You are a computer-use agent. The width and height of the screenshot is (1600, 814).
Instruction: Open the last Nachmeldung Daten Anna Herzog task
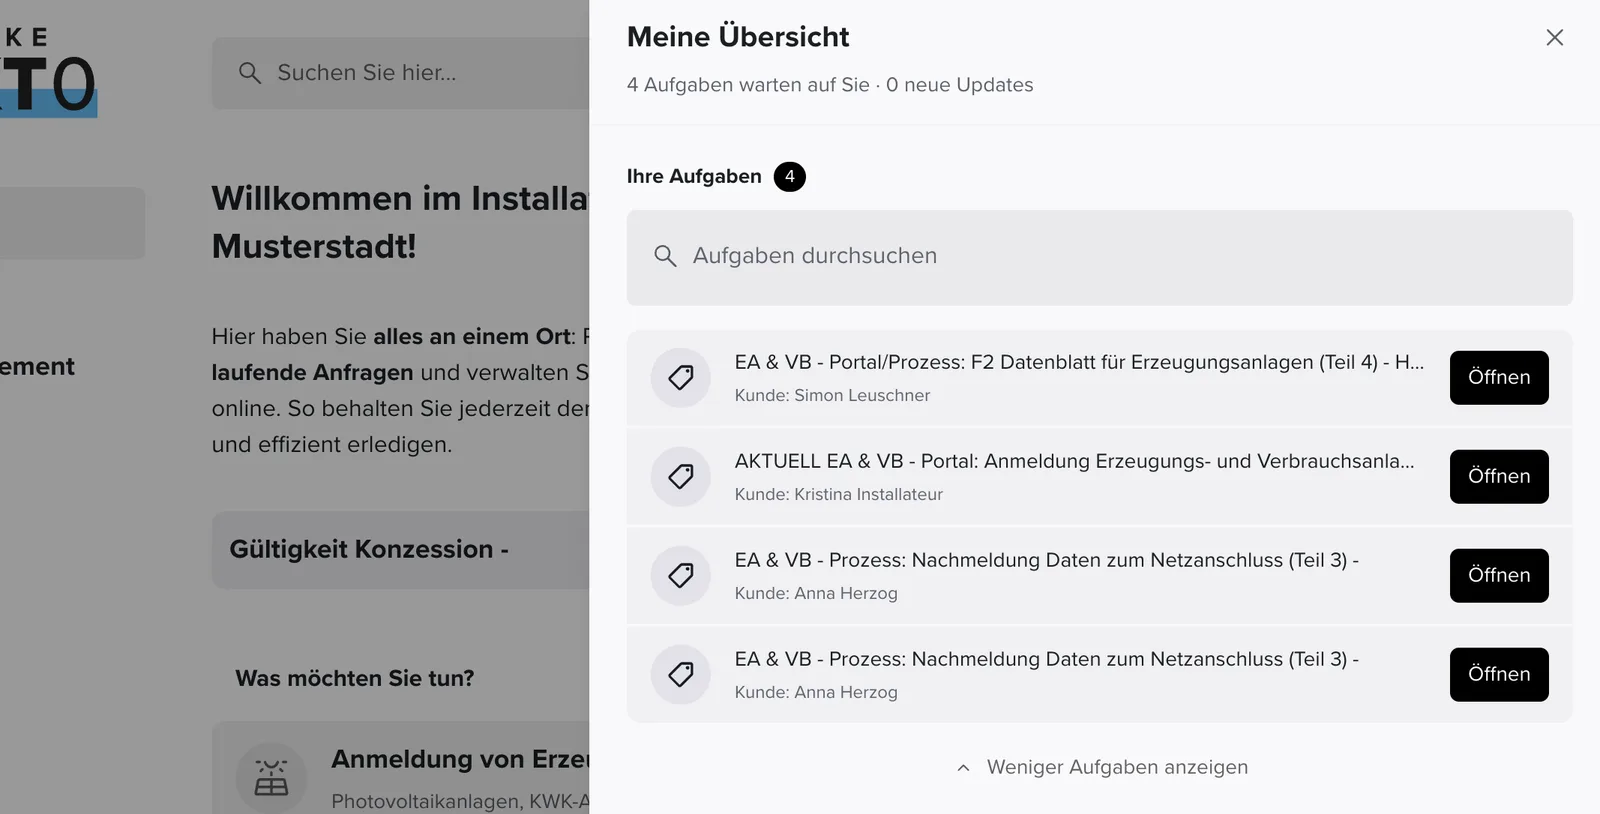[1499, 675]
